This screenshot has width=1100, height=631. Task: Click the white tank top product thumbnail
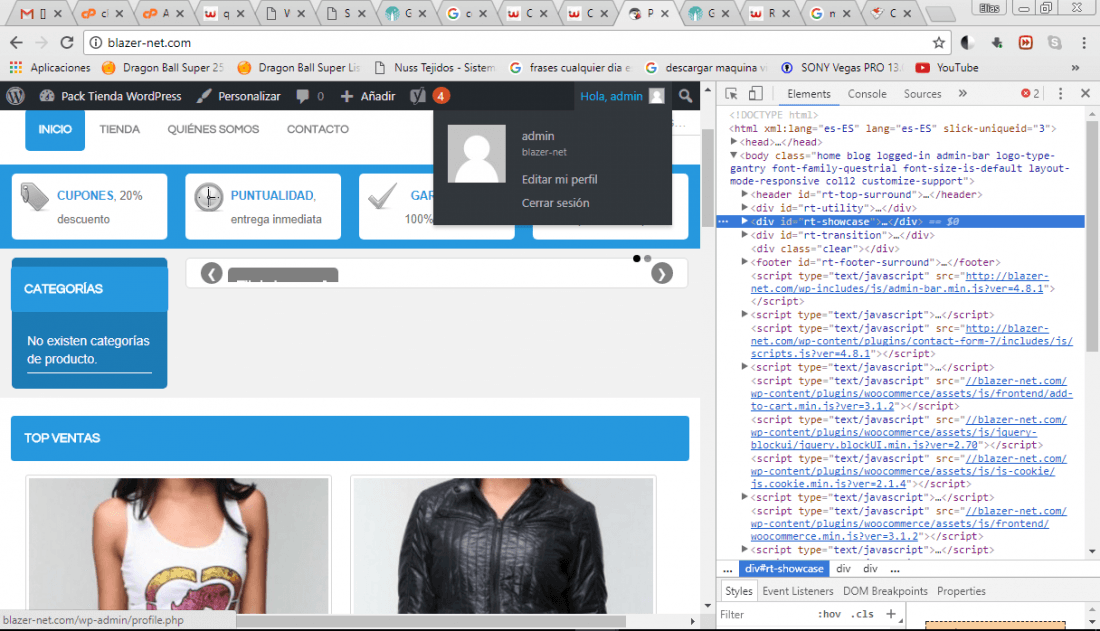click(x=179, y=546)
